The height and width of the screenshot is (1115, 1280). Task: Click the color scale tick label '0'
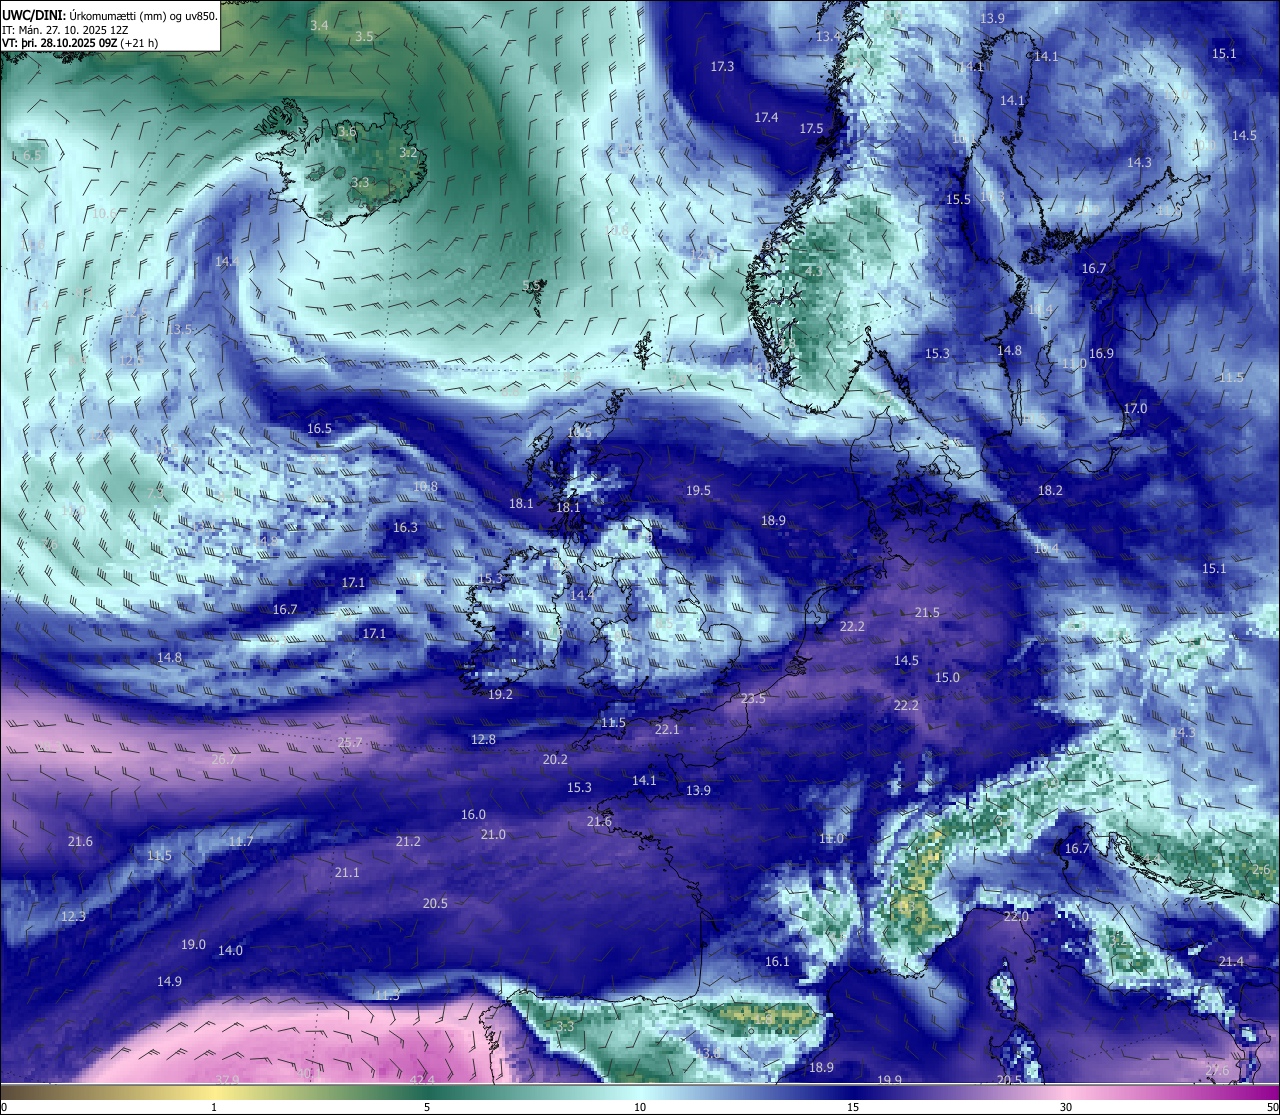pos(4,1107)
